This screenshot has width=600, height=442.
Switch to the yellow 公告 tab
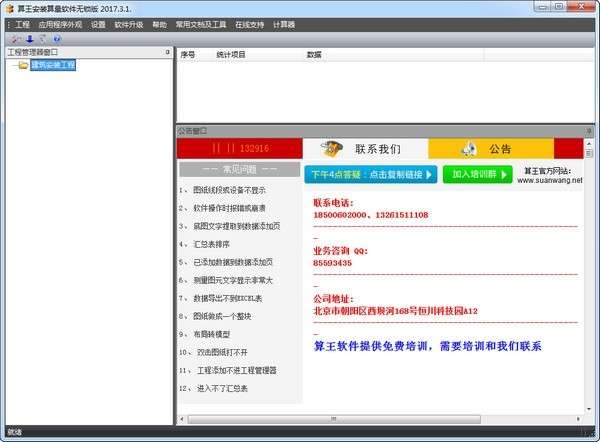coord(491,148)
